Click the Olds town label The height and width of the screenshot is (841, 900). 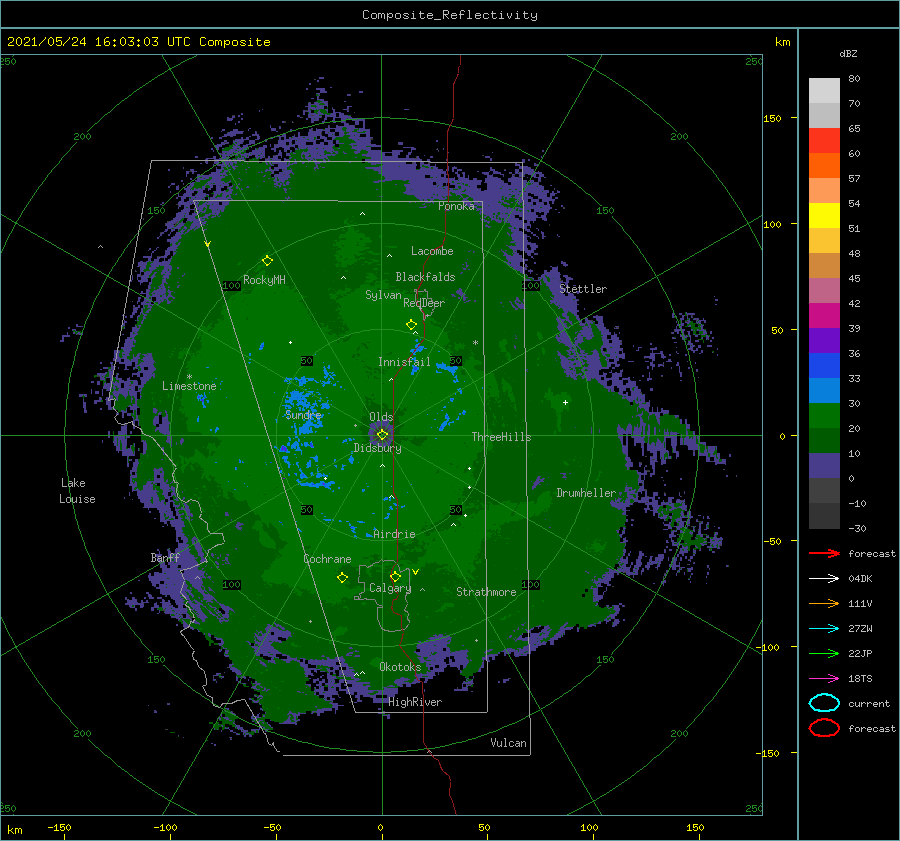pos(381,417)
